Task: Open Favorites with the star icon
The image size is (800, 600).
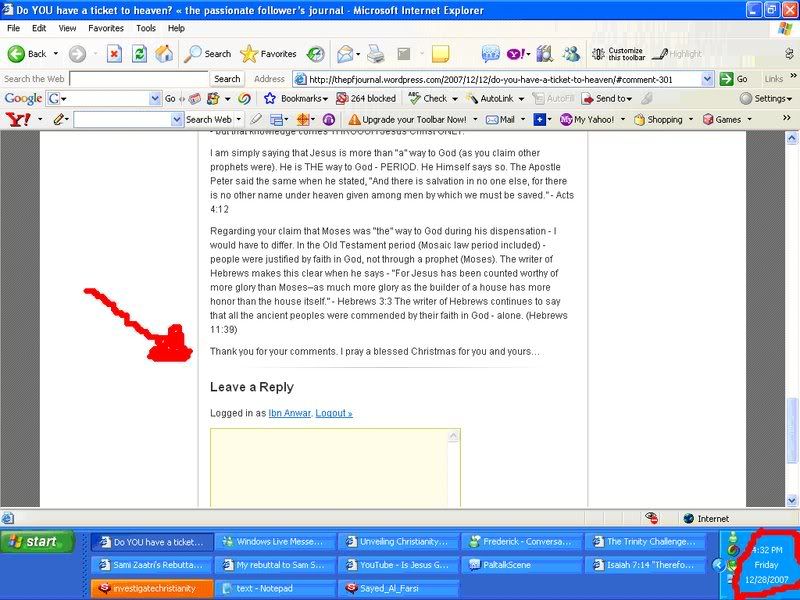Action: (249, 54)
